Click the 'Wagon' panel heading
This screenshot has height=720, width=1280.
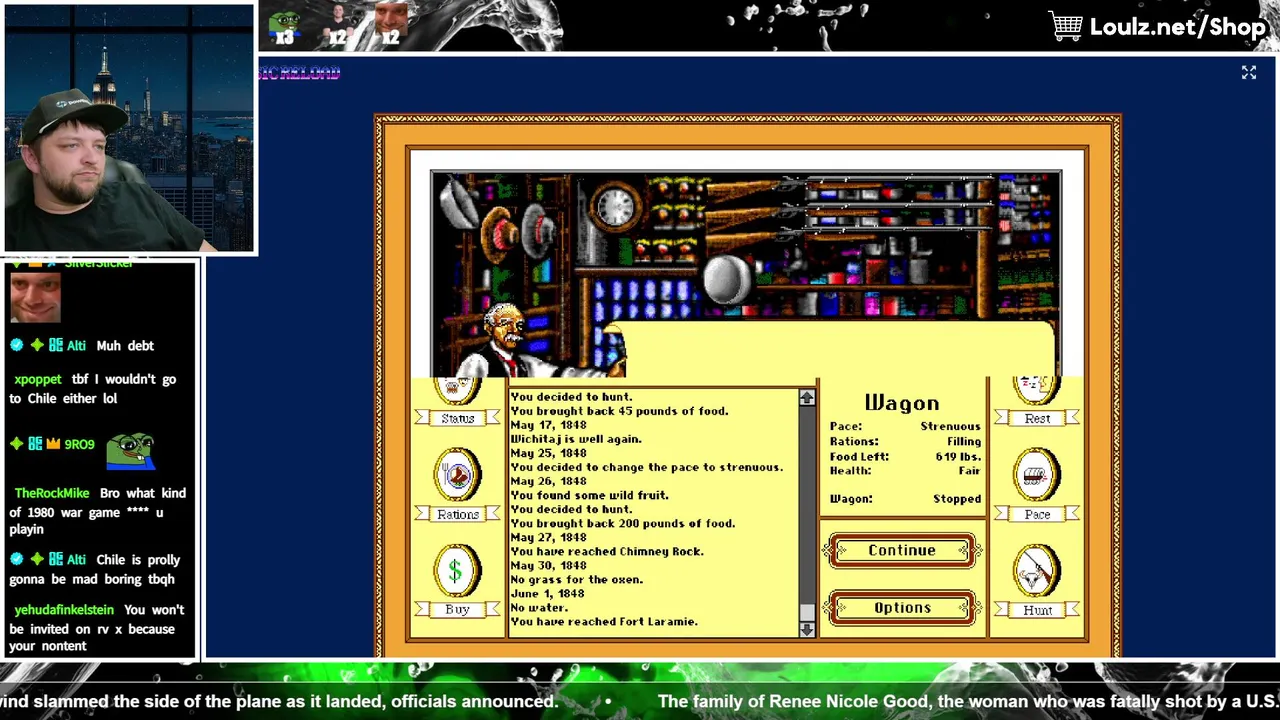[x=902, y=402]
